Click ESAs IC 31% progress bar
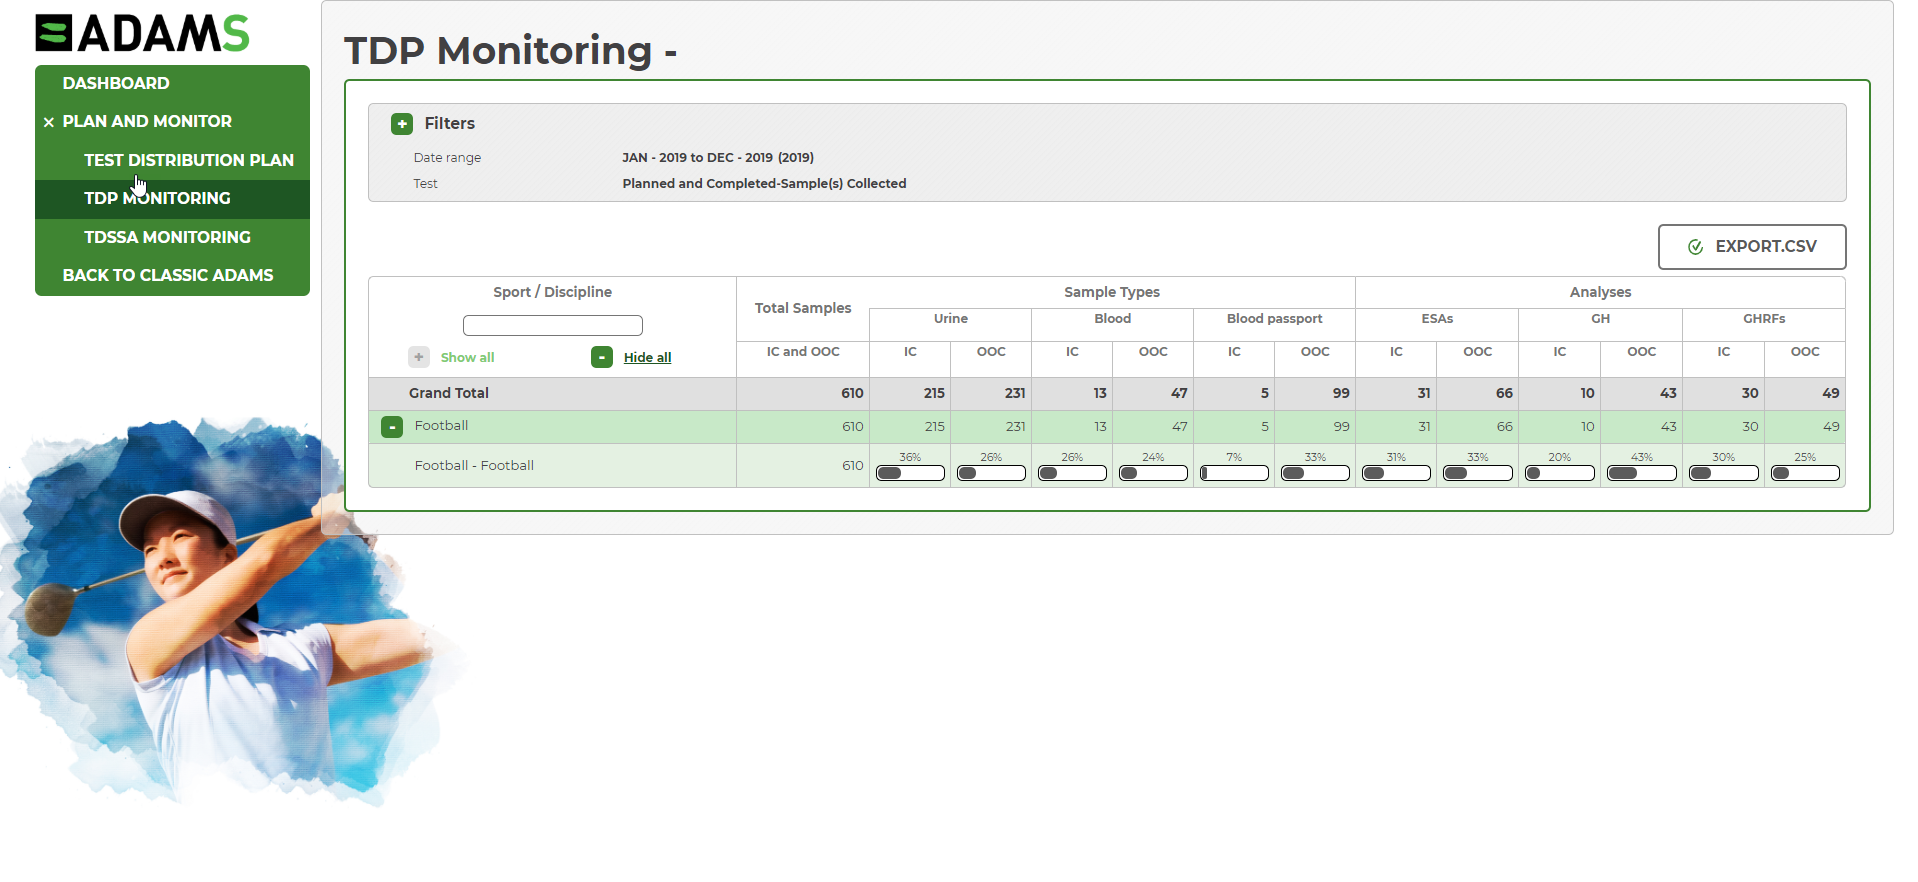 1396,473
